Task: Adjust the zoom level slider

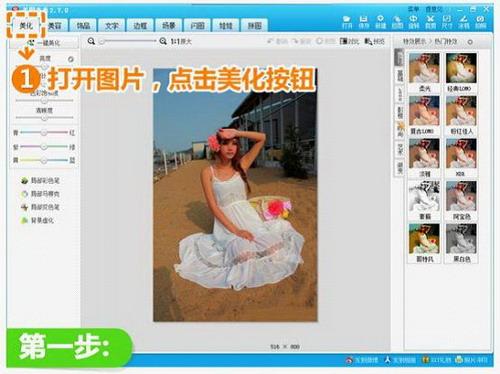Action: point(128,41)
